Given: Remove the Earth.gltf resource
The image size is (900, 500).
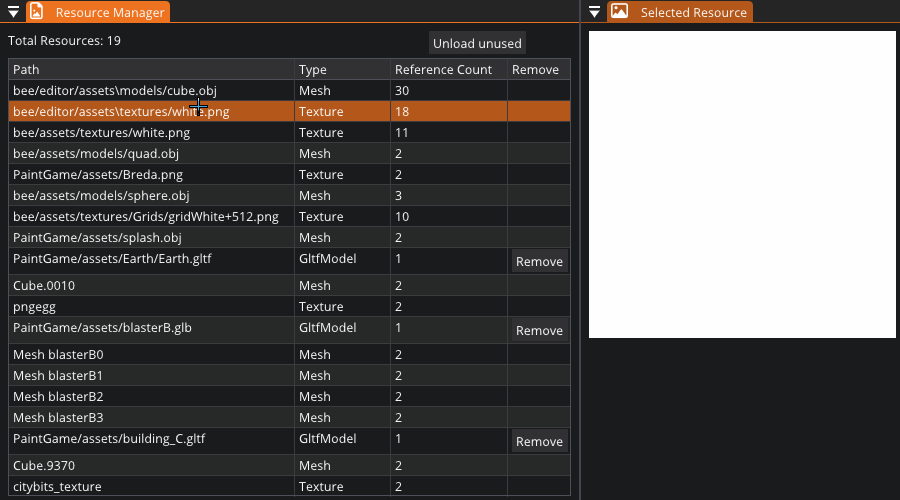Looking at the screenshot, I should pyautogui.click(x=539, y=262).
